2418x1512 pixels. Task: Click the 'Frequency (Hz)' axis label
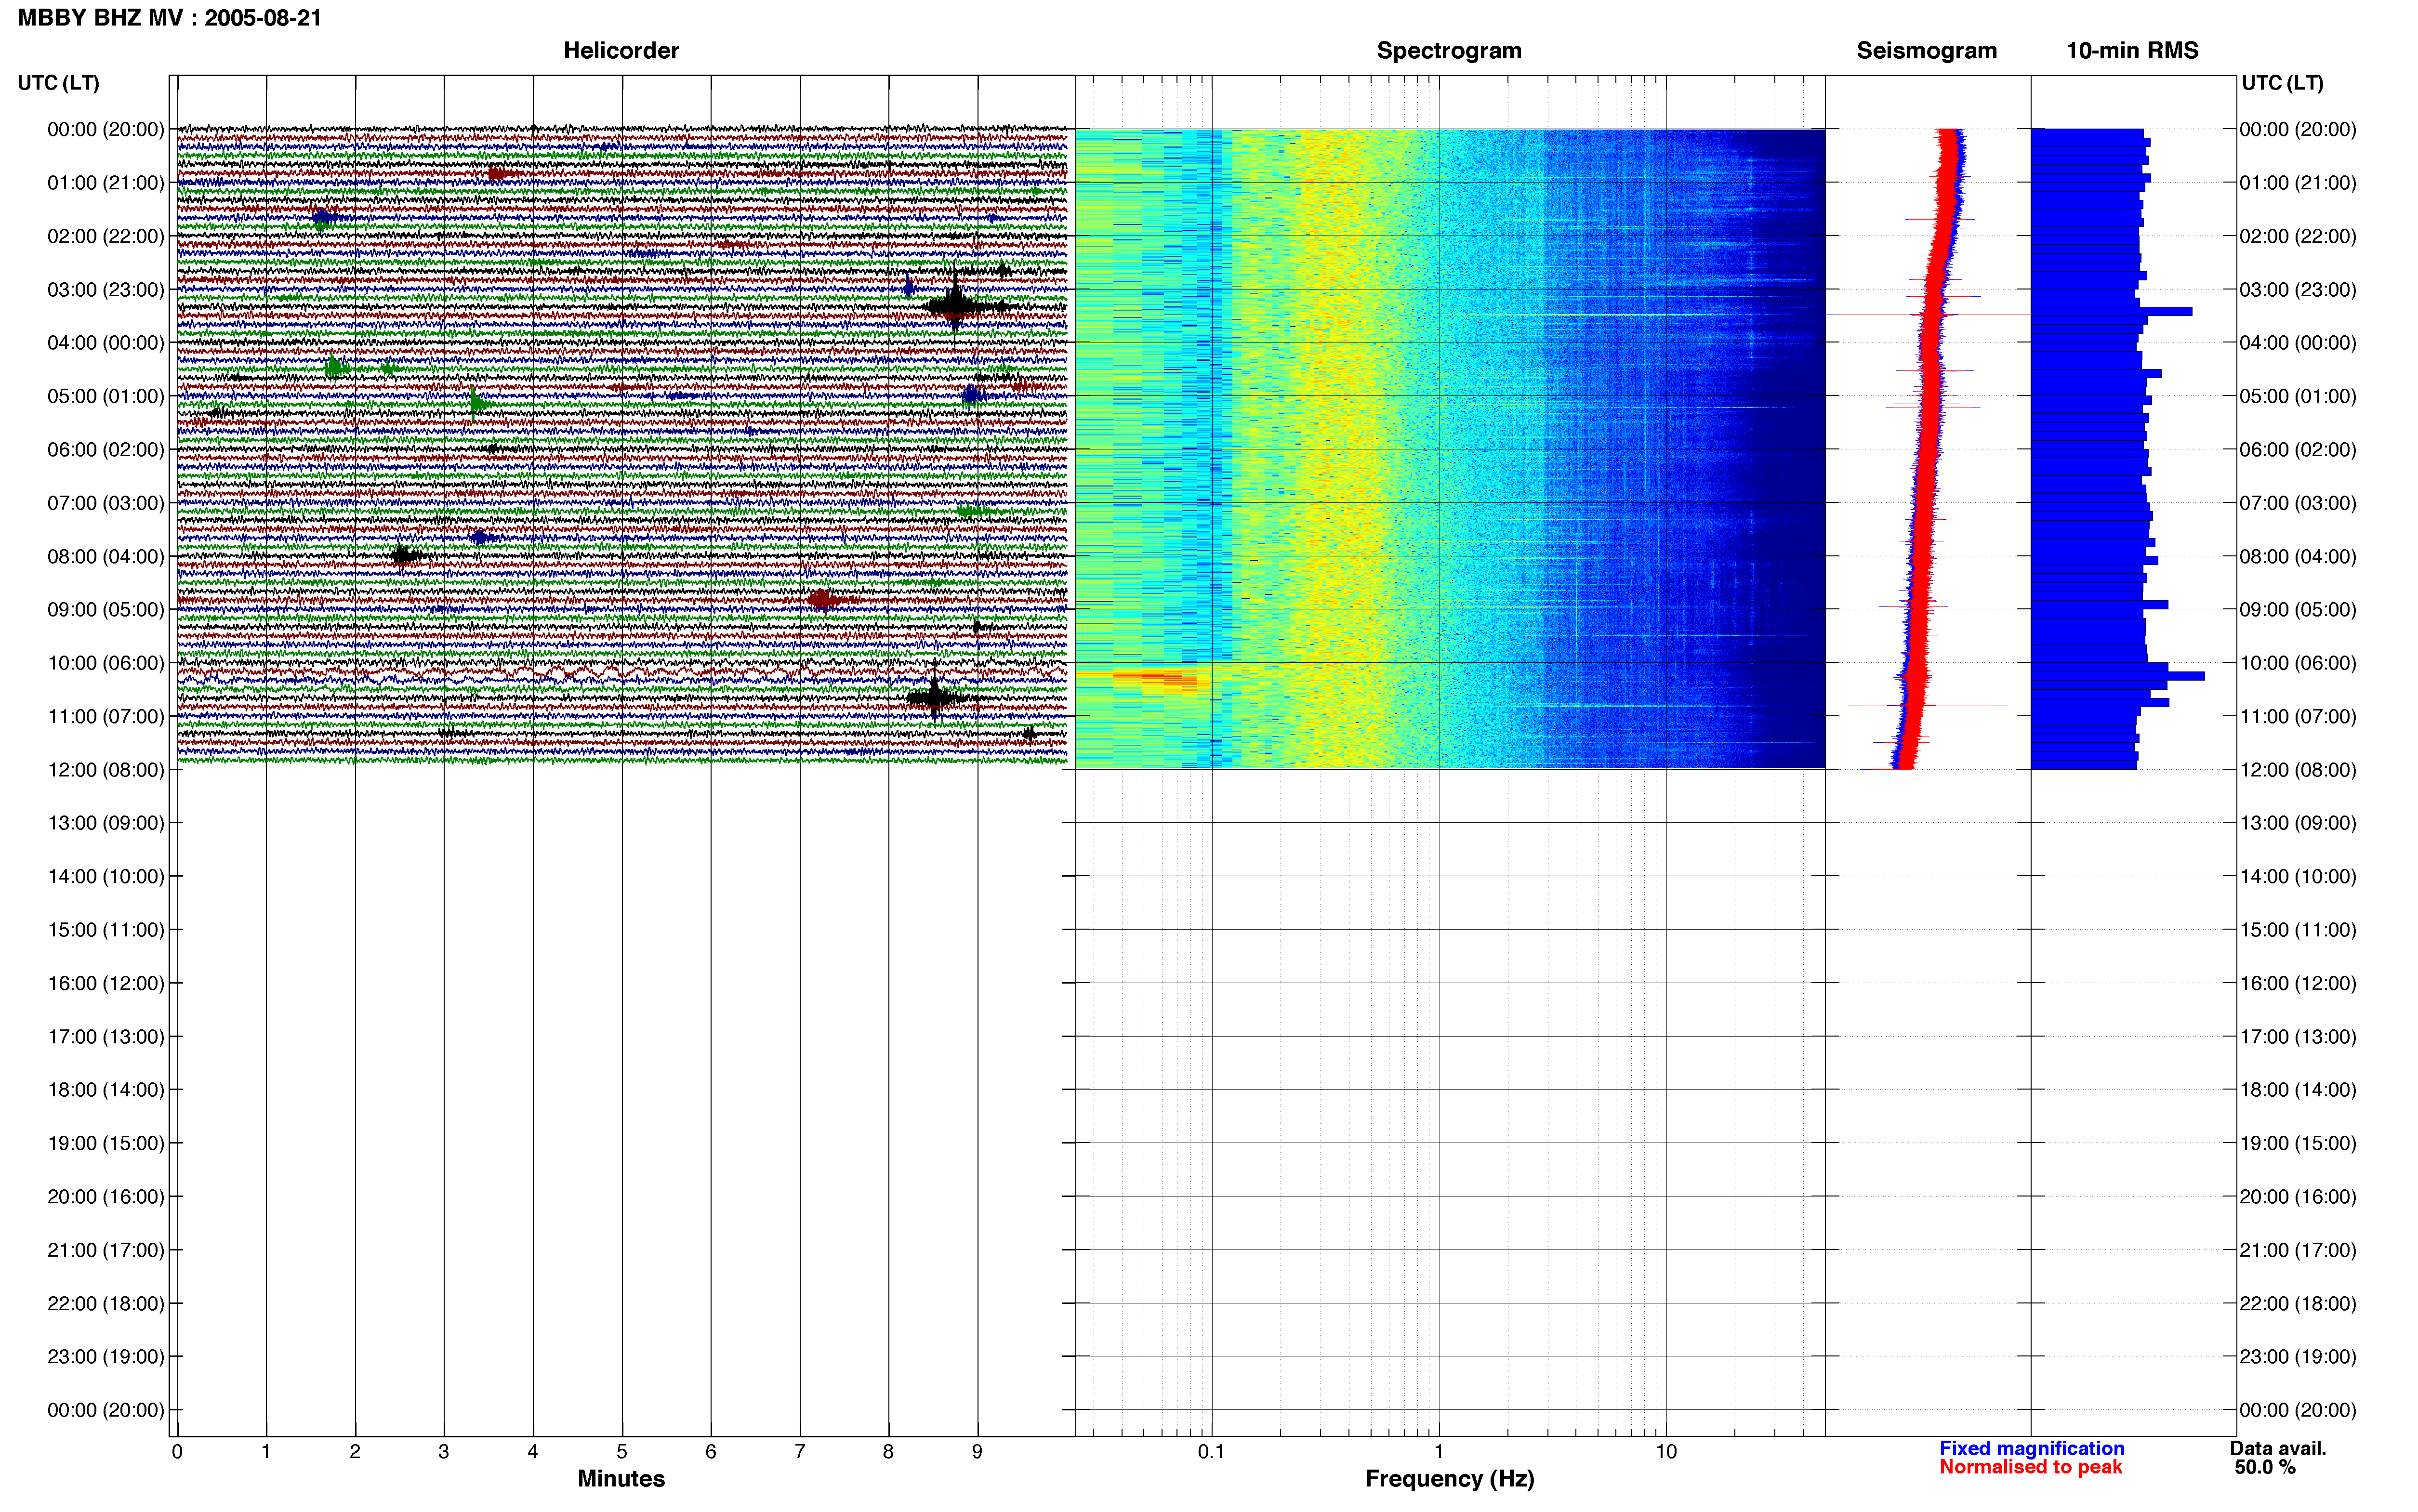[x=1449, y=1479]
